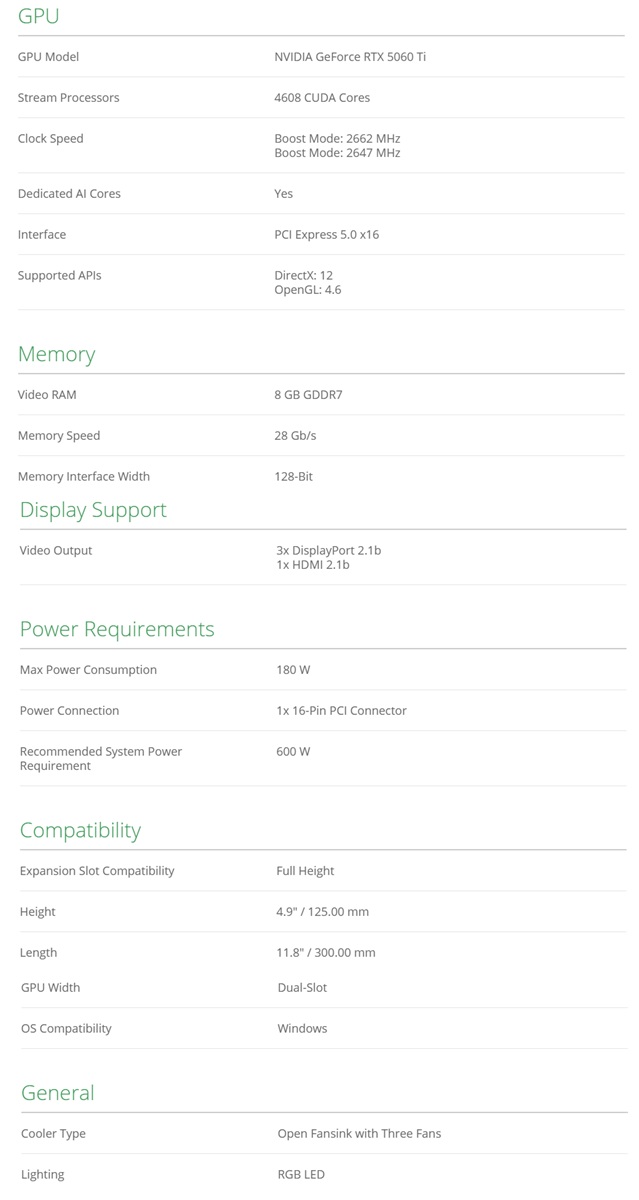The width and height of the screenshot is (639, 1200).
Task: Click the 'Video RAM' label
Action: coord(47,395)
